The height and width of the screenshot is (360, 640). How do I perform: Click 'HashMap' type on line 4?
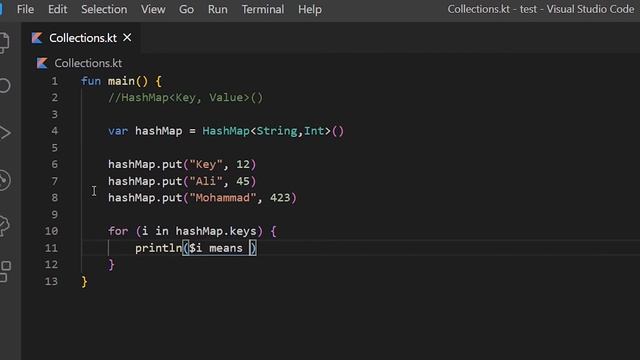click(x=226, y=131)
